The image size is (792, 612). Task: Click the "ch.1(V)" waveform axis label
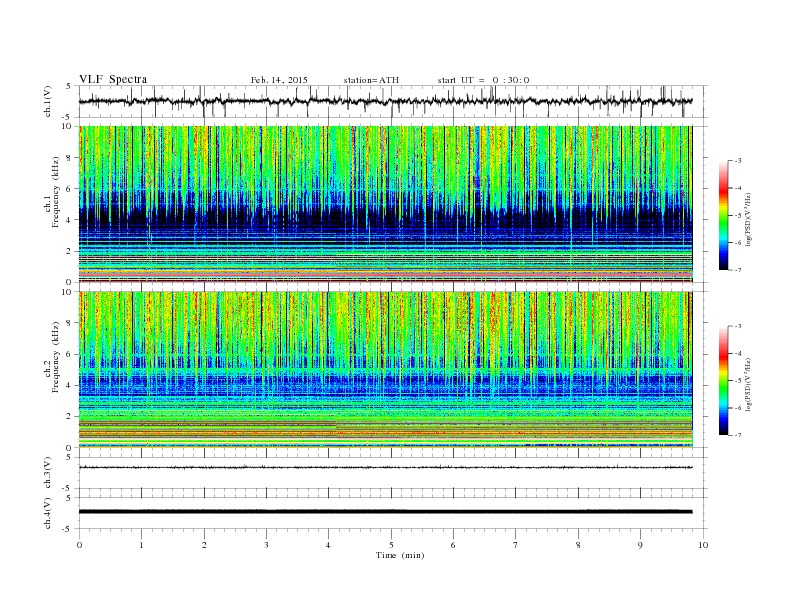(x=49, y=101)
